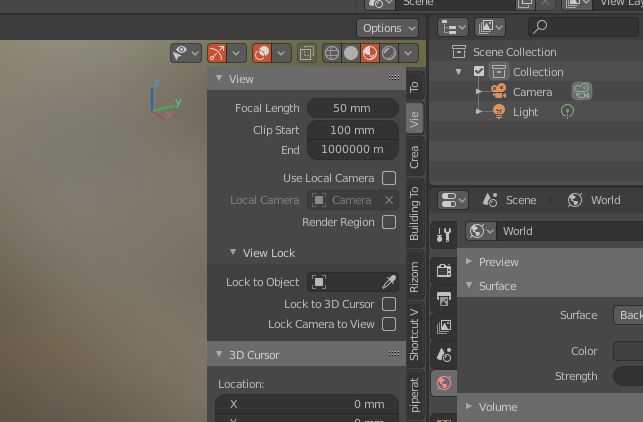
Task: Enable Use Local Camera checkbox
Action: (x=389, y=178)
